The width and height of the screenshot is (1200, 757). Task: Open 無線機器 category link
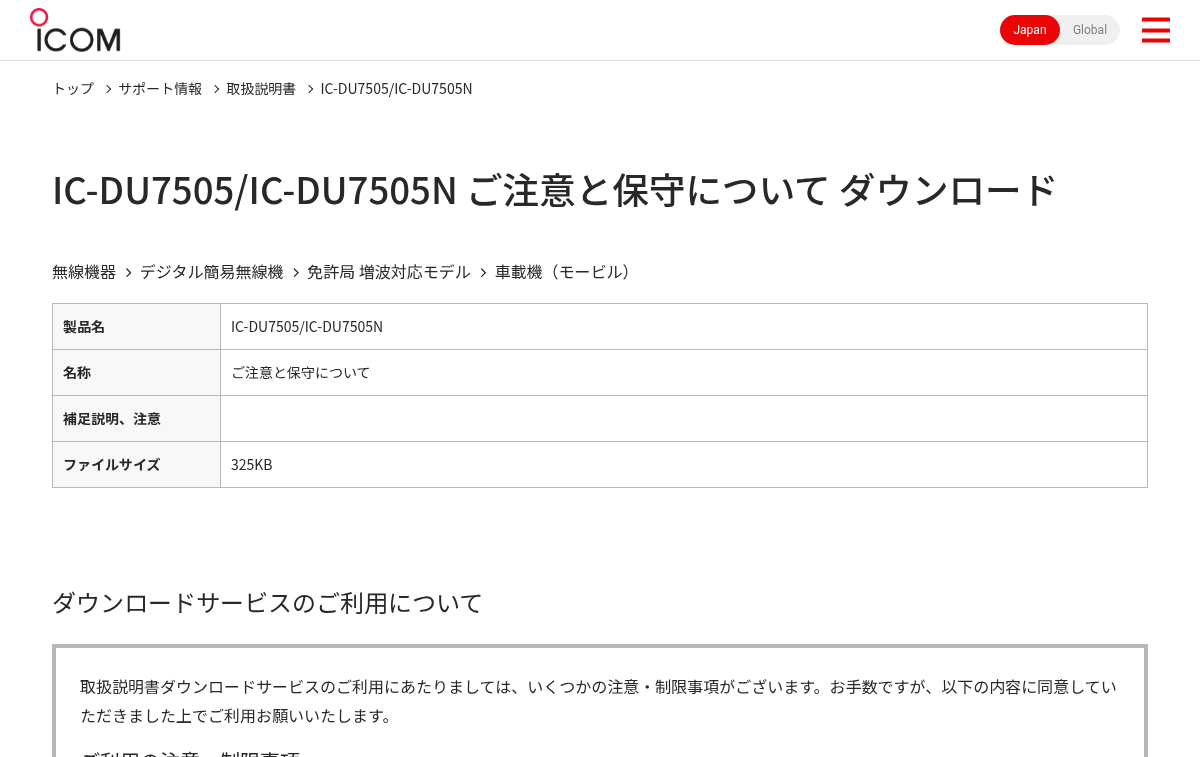[84, 272]
